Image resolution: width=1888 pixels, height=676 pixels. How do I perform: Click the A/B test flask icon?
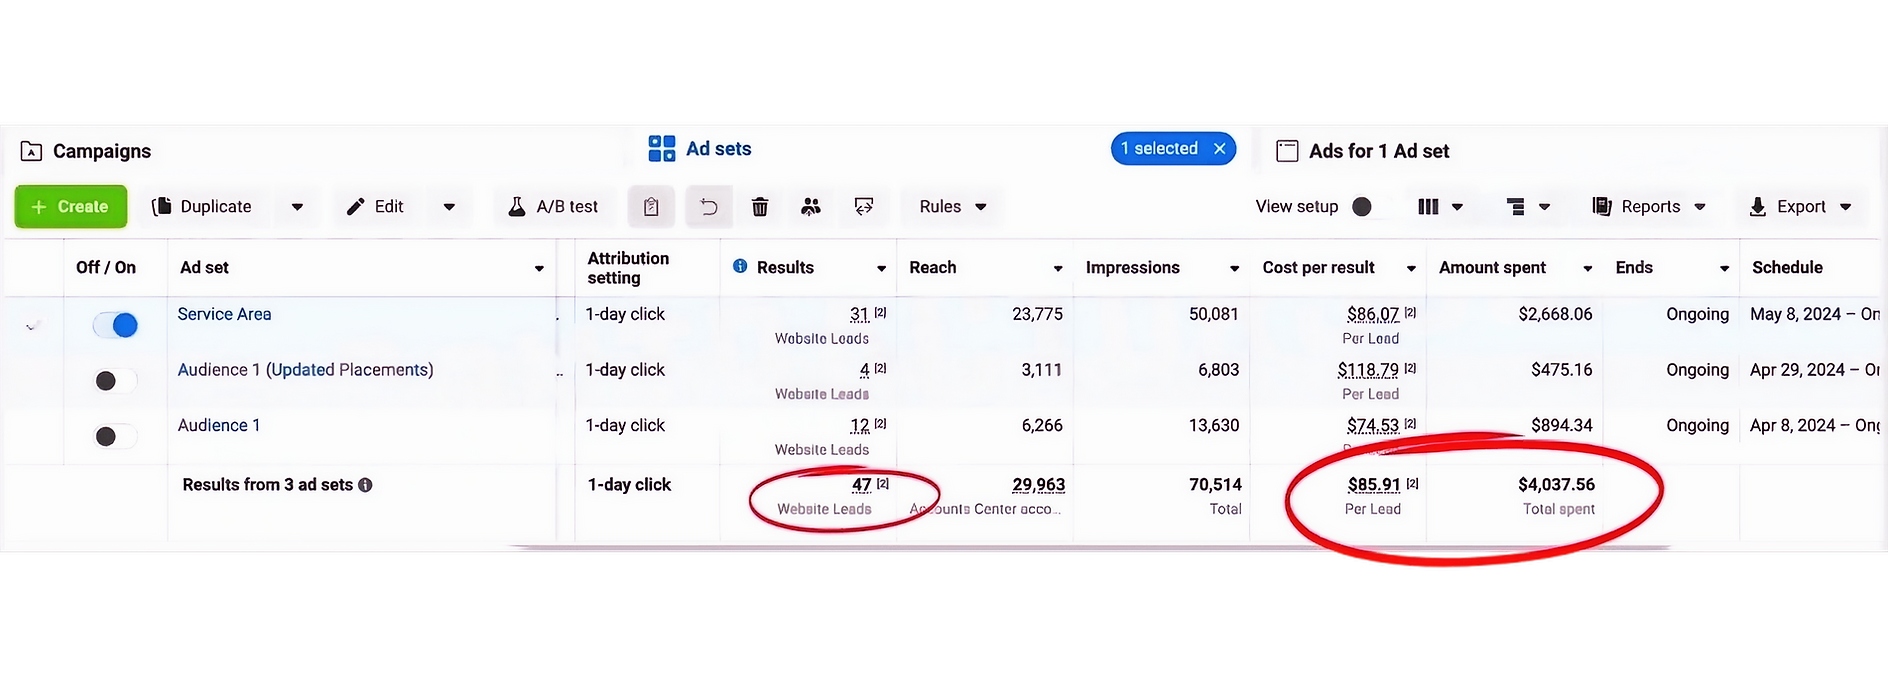pos(517,207)
